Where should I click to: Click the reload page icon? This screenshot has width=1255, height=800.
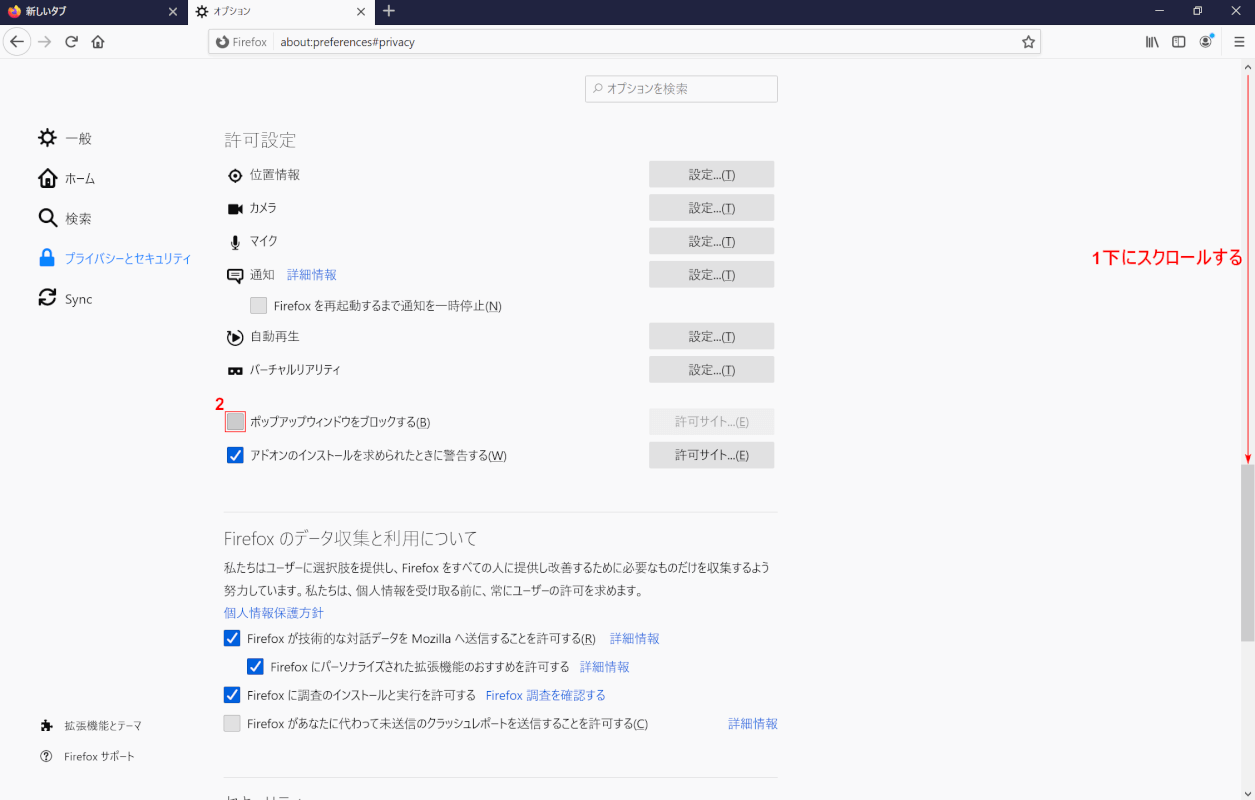(71, 42)
